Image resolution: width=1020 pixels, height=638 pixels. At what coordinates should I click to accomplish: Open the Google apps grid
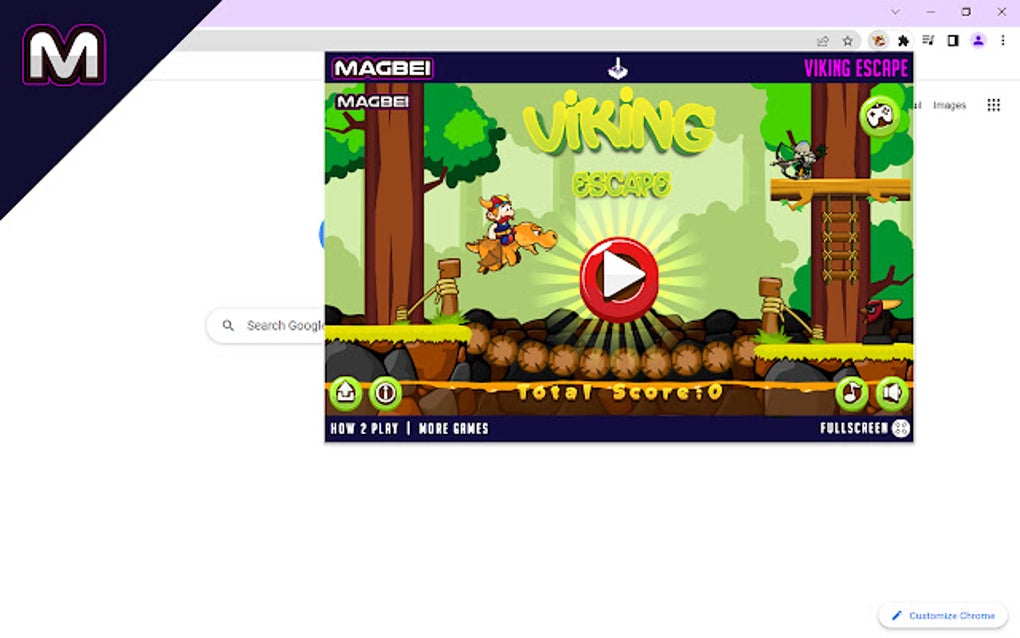click(x=993, y=105)
